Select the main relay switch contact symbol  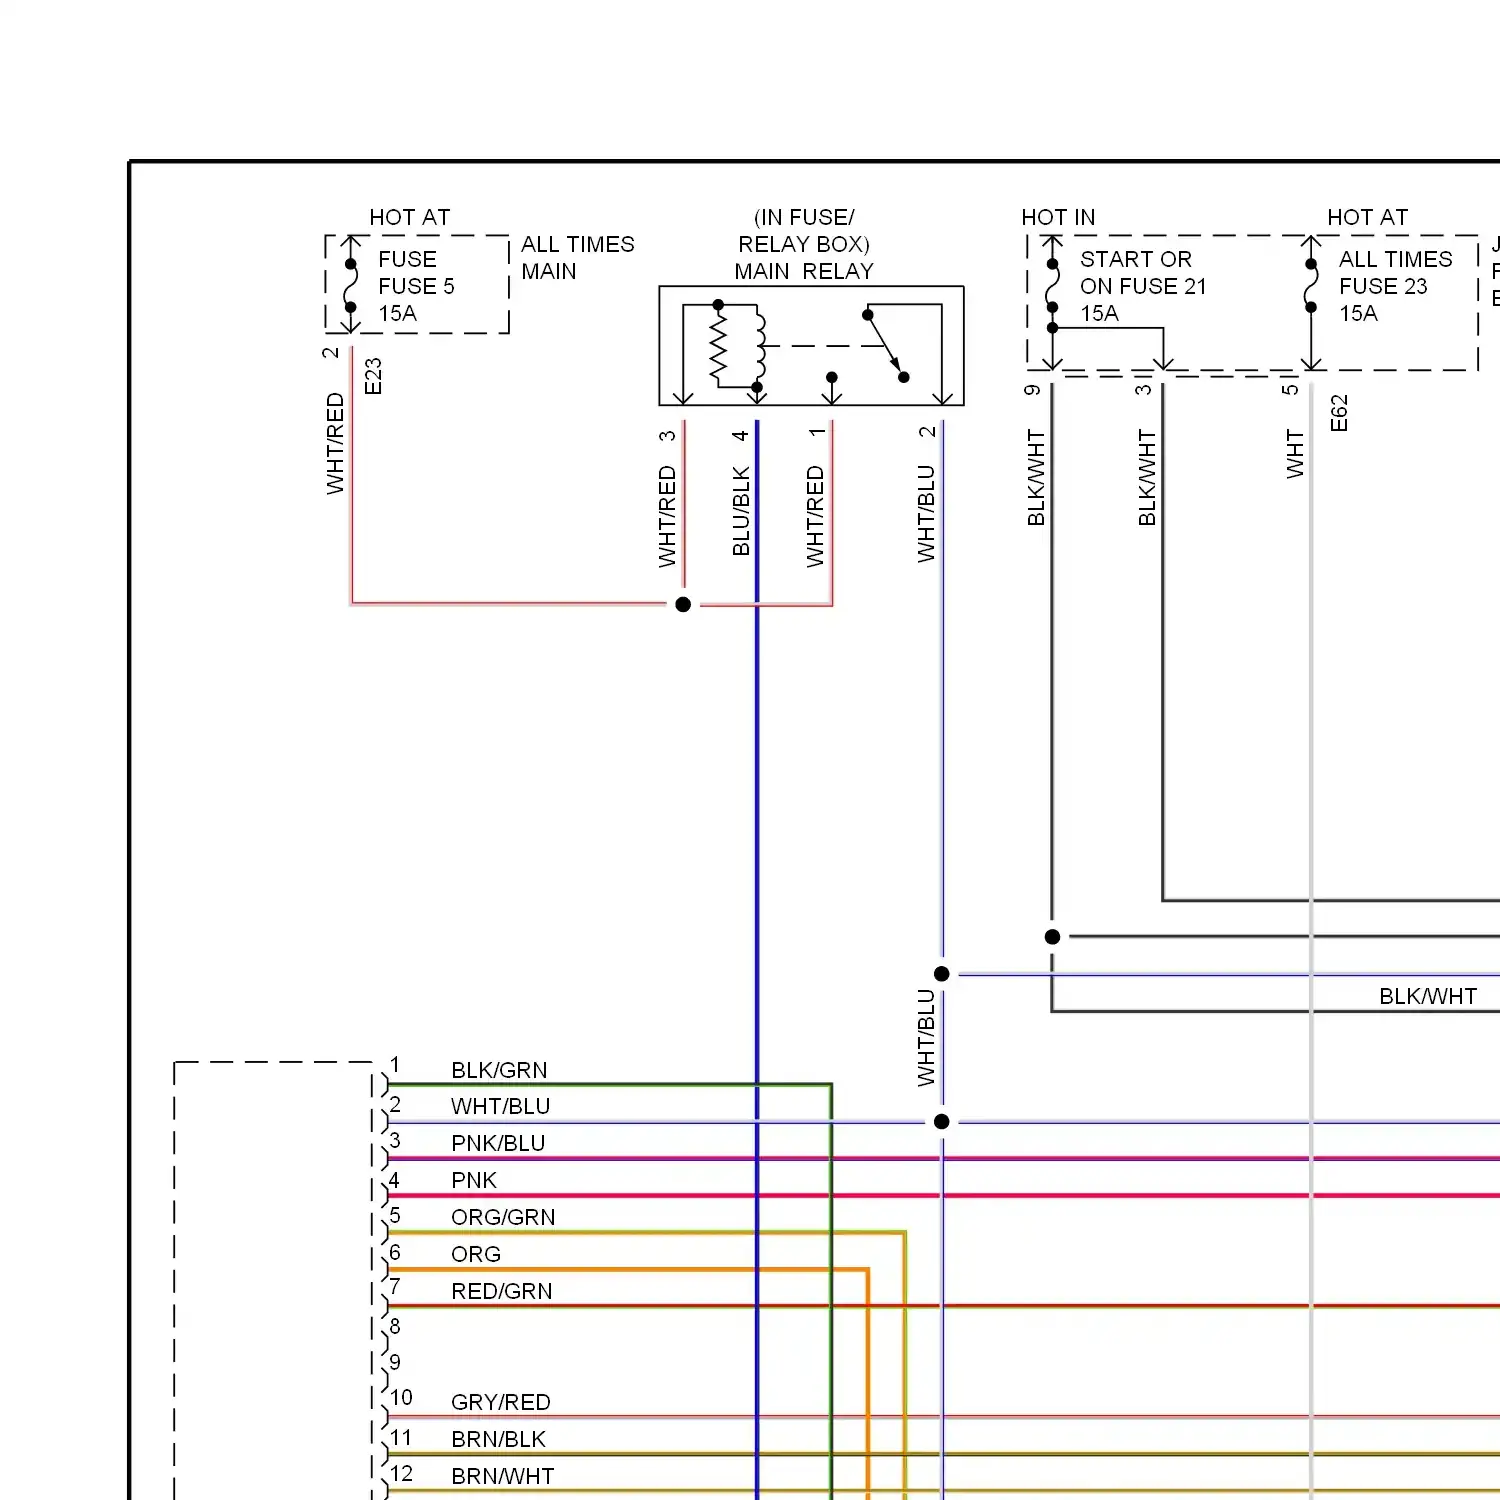click(886, 346)
